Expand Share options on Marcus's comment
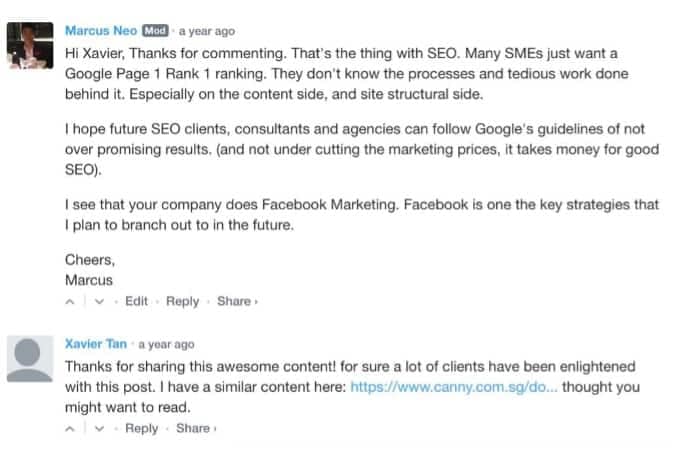This screenshot has height=452, width=673. (x=236, y=301)
